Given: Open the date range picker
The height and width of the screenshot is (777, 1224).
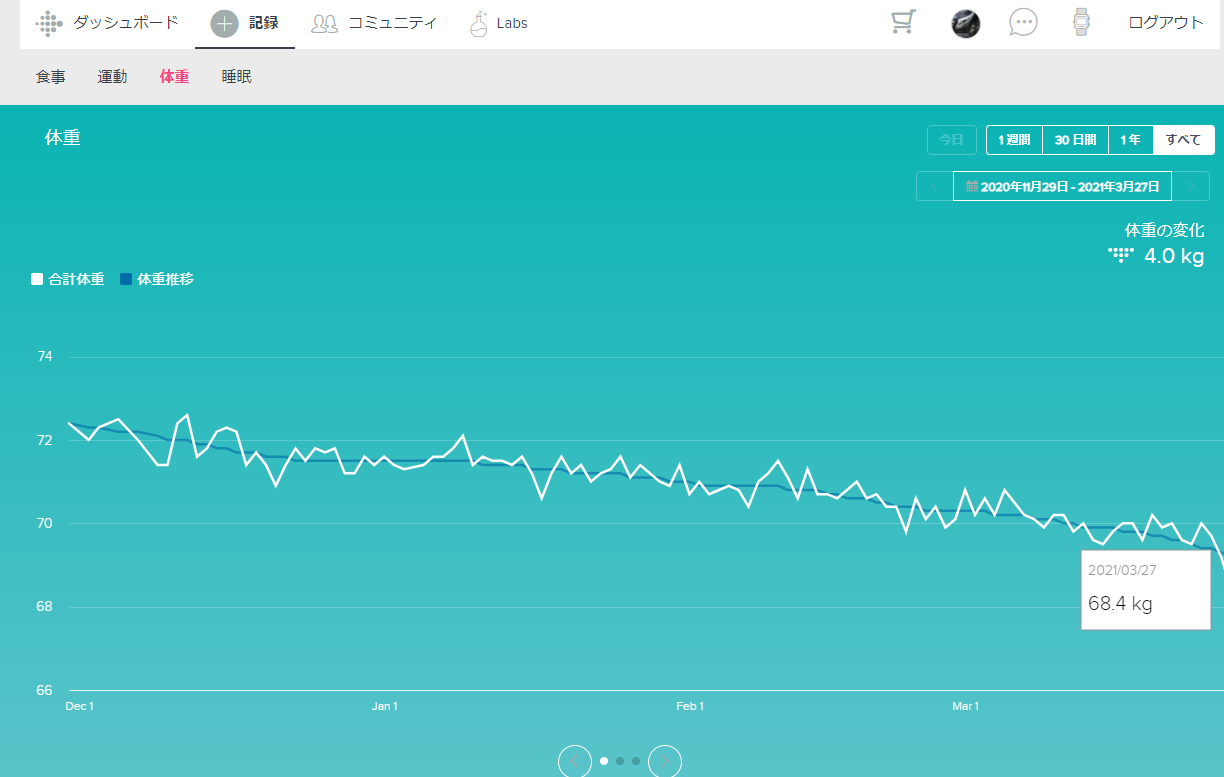Looking at the screenshot, I should 1062,187.
